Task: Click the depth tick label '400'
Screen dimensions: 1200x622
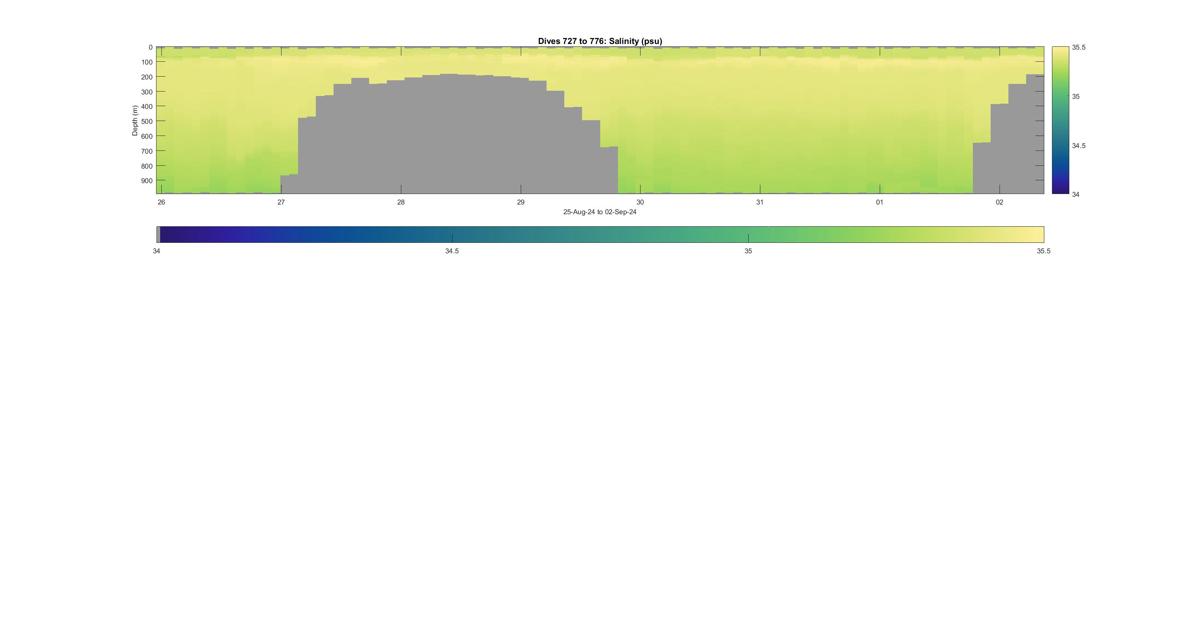Action: [x=146, y=107]
